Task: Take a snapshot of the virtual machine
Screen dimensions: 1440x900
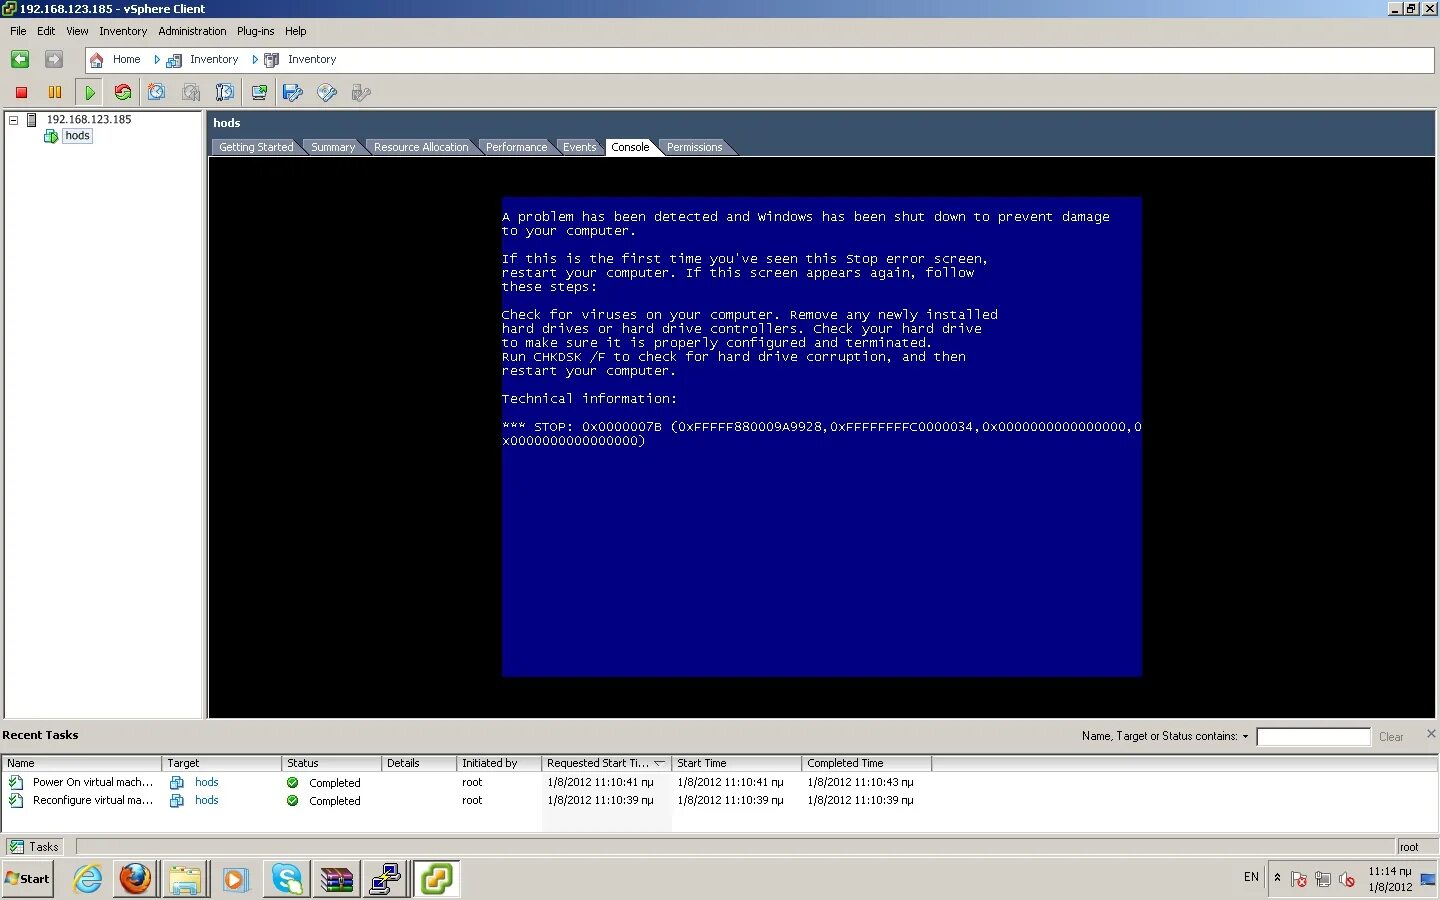Action: tap(157, 93)
